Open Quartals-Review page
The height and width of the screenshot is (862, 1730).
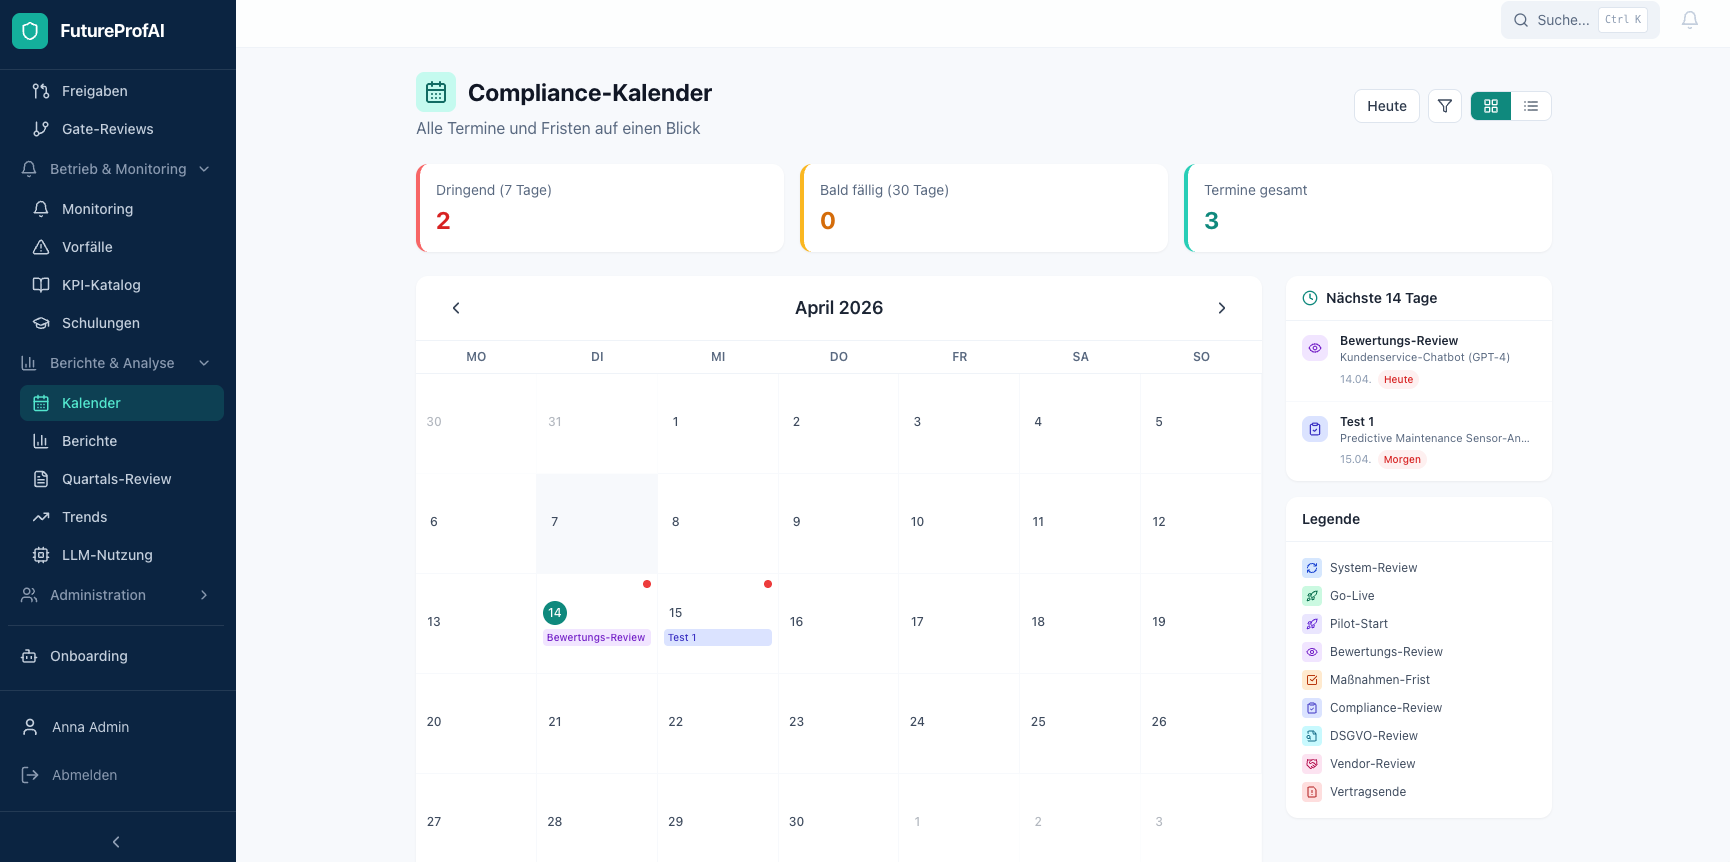(x=122, y=479)
